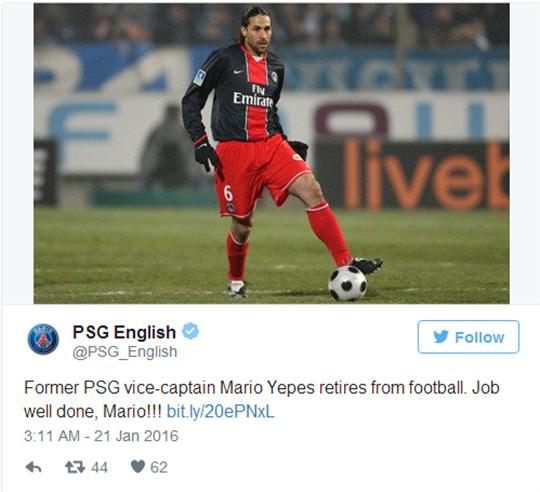Open the PSG English display name
Image resolution: width=540 pixels, height=492 pixels.
click(x=124, y=332)
